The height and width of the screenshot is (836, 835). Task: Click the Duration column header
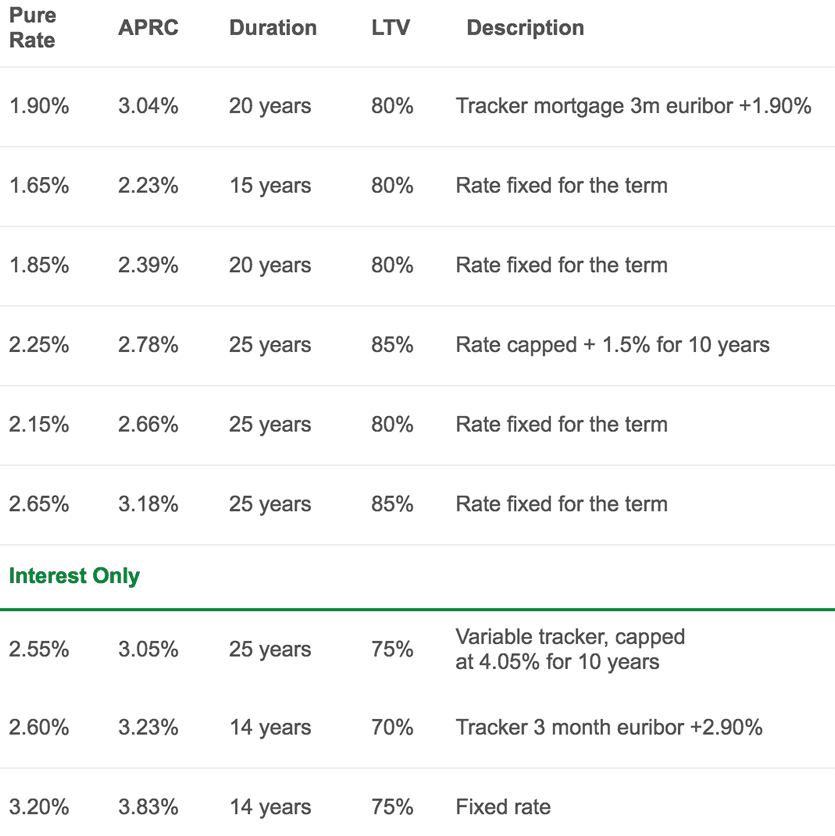275,28
